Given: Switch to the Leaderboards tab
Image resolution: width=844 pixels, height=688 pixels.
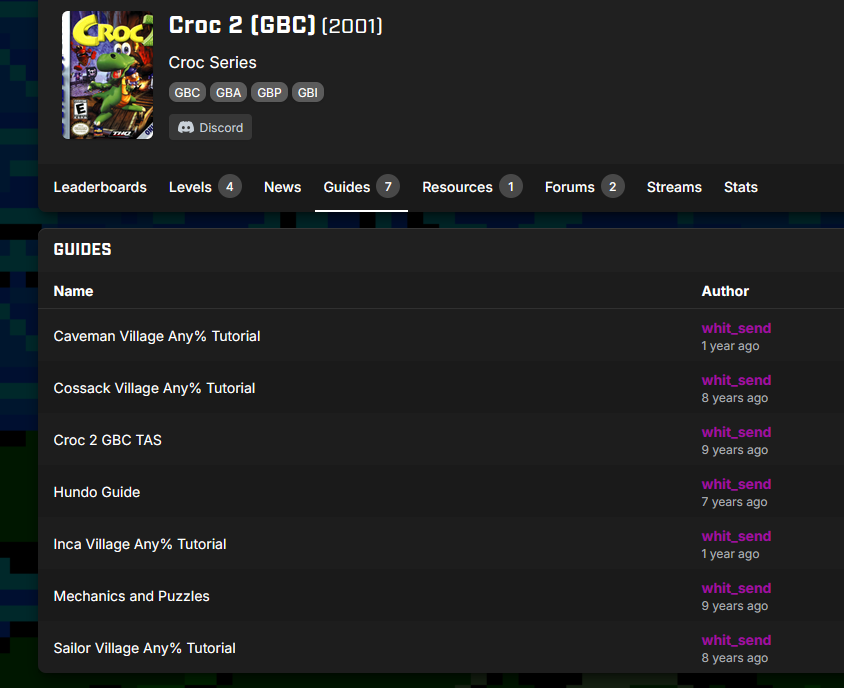Looking at the screenshot, I should point(100,187).
